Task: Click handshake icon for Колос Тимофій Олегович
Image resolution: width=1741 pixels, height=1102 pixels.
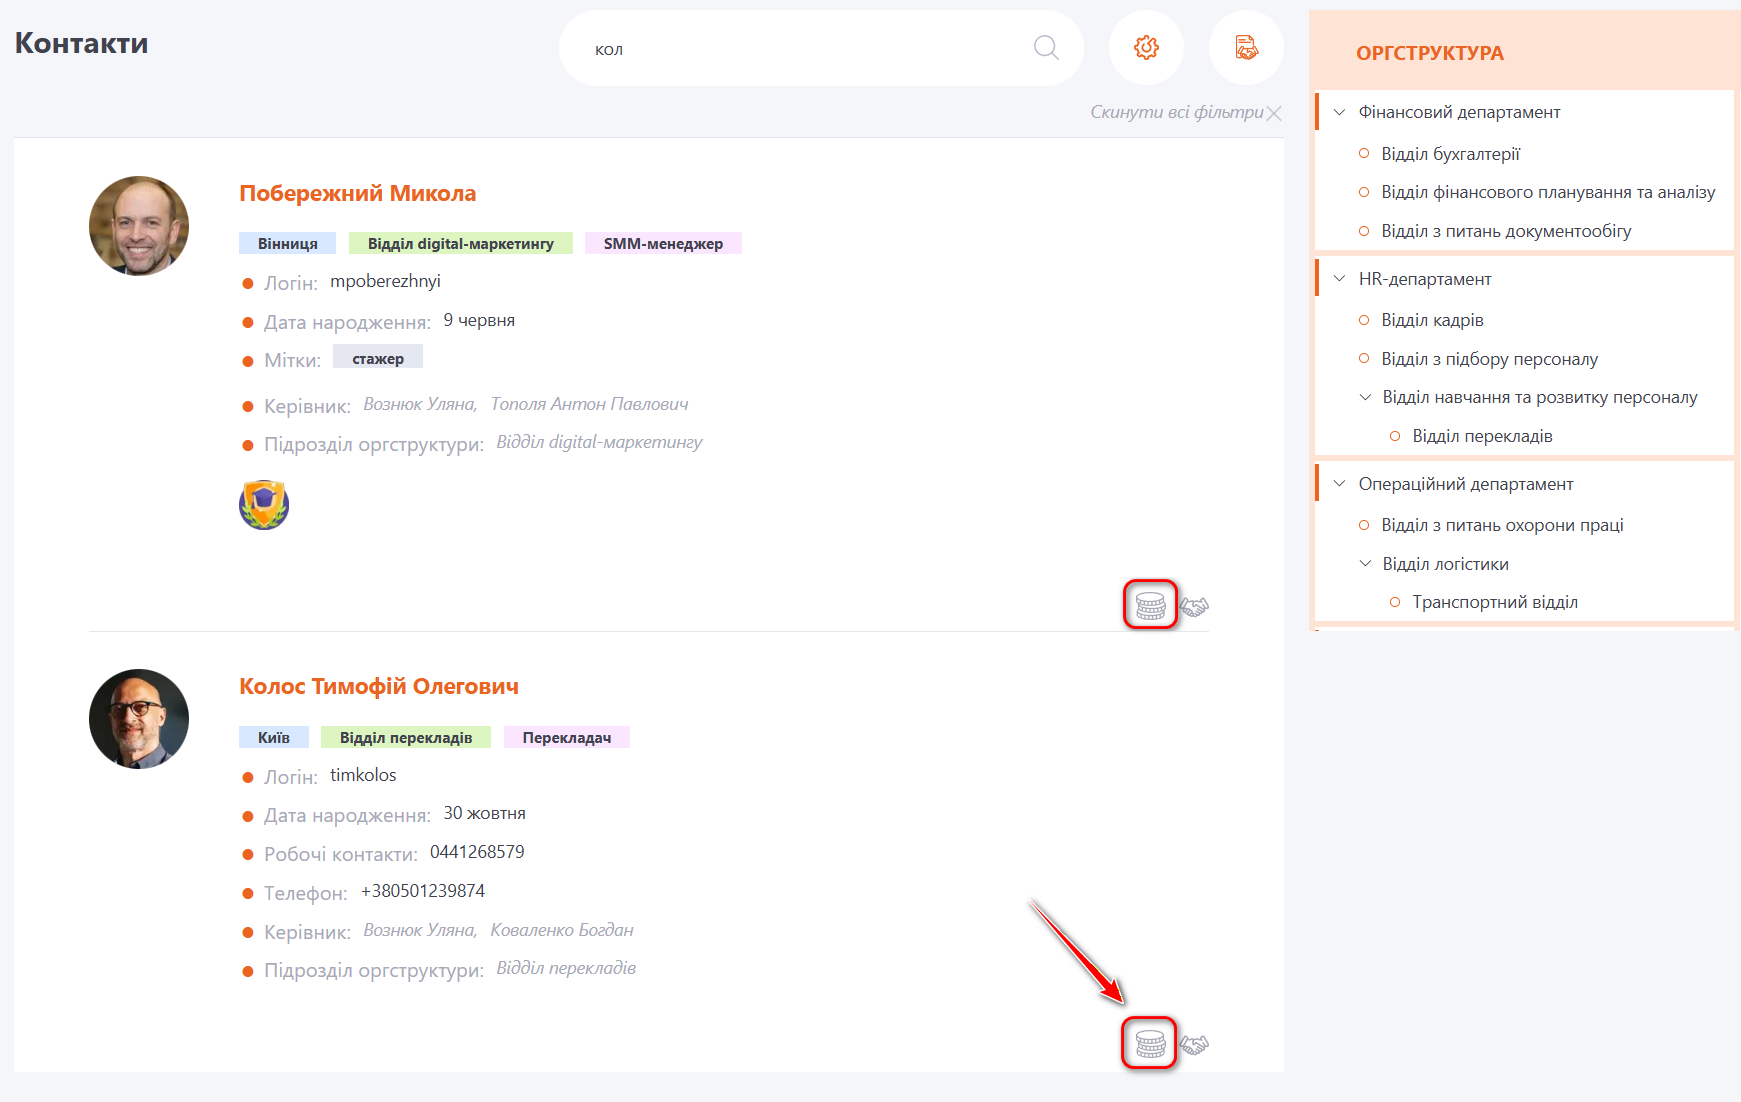Action: pyautogui.click(x=1194, y=1045)
